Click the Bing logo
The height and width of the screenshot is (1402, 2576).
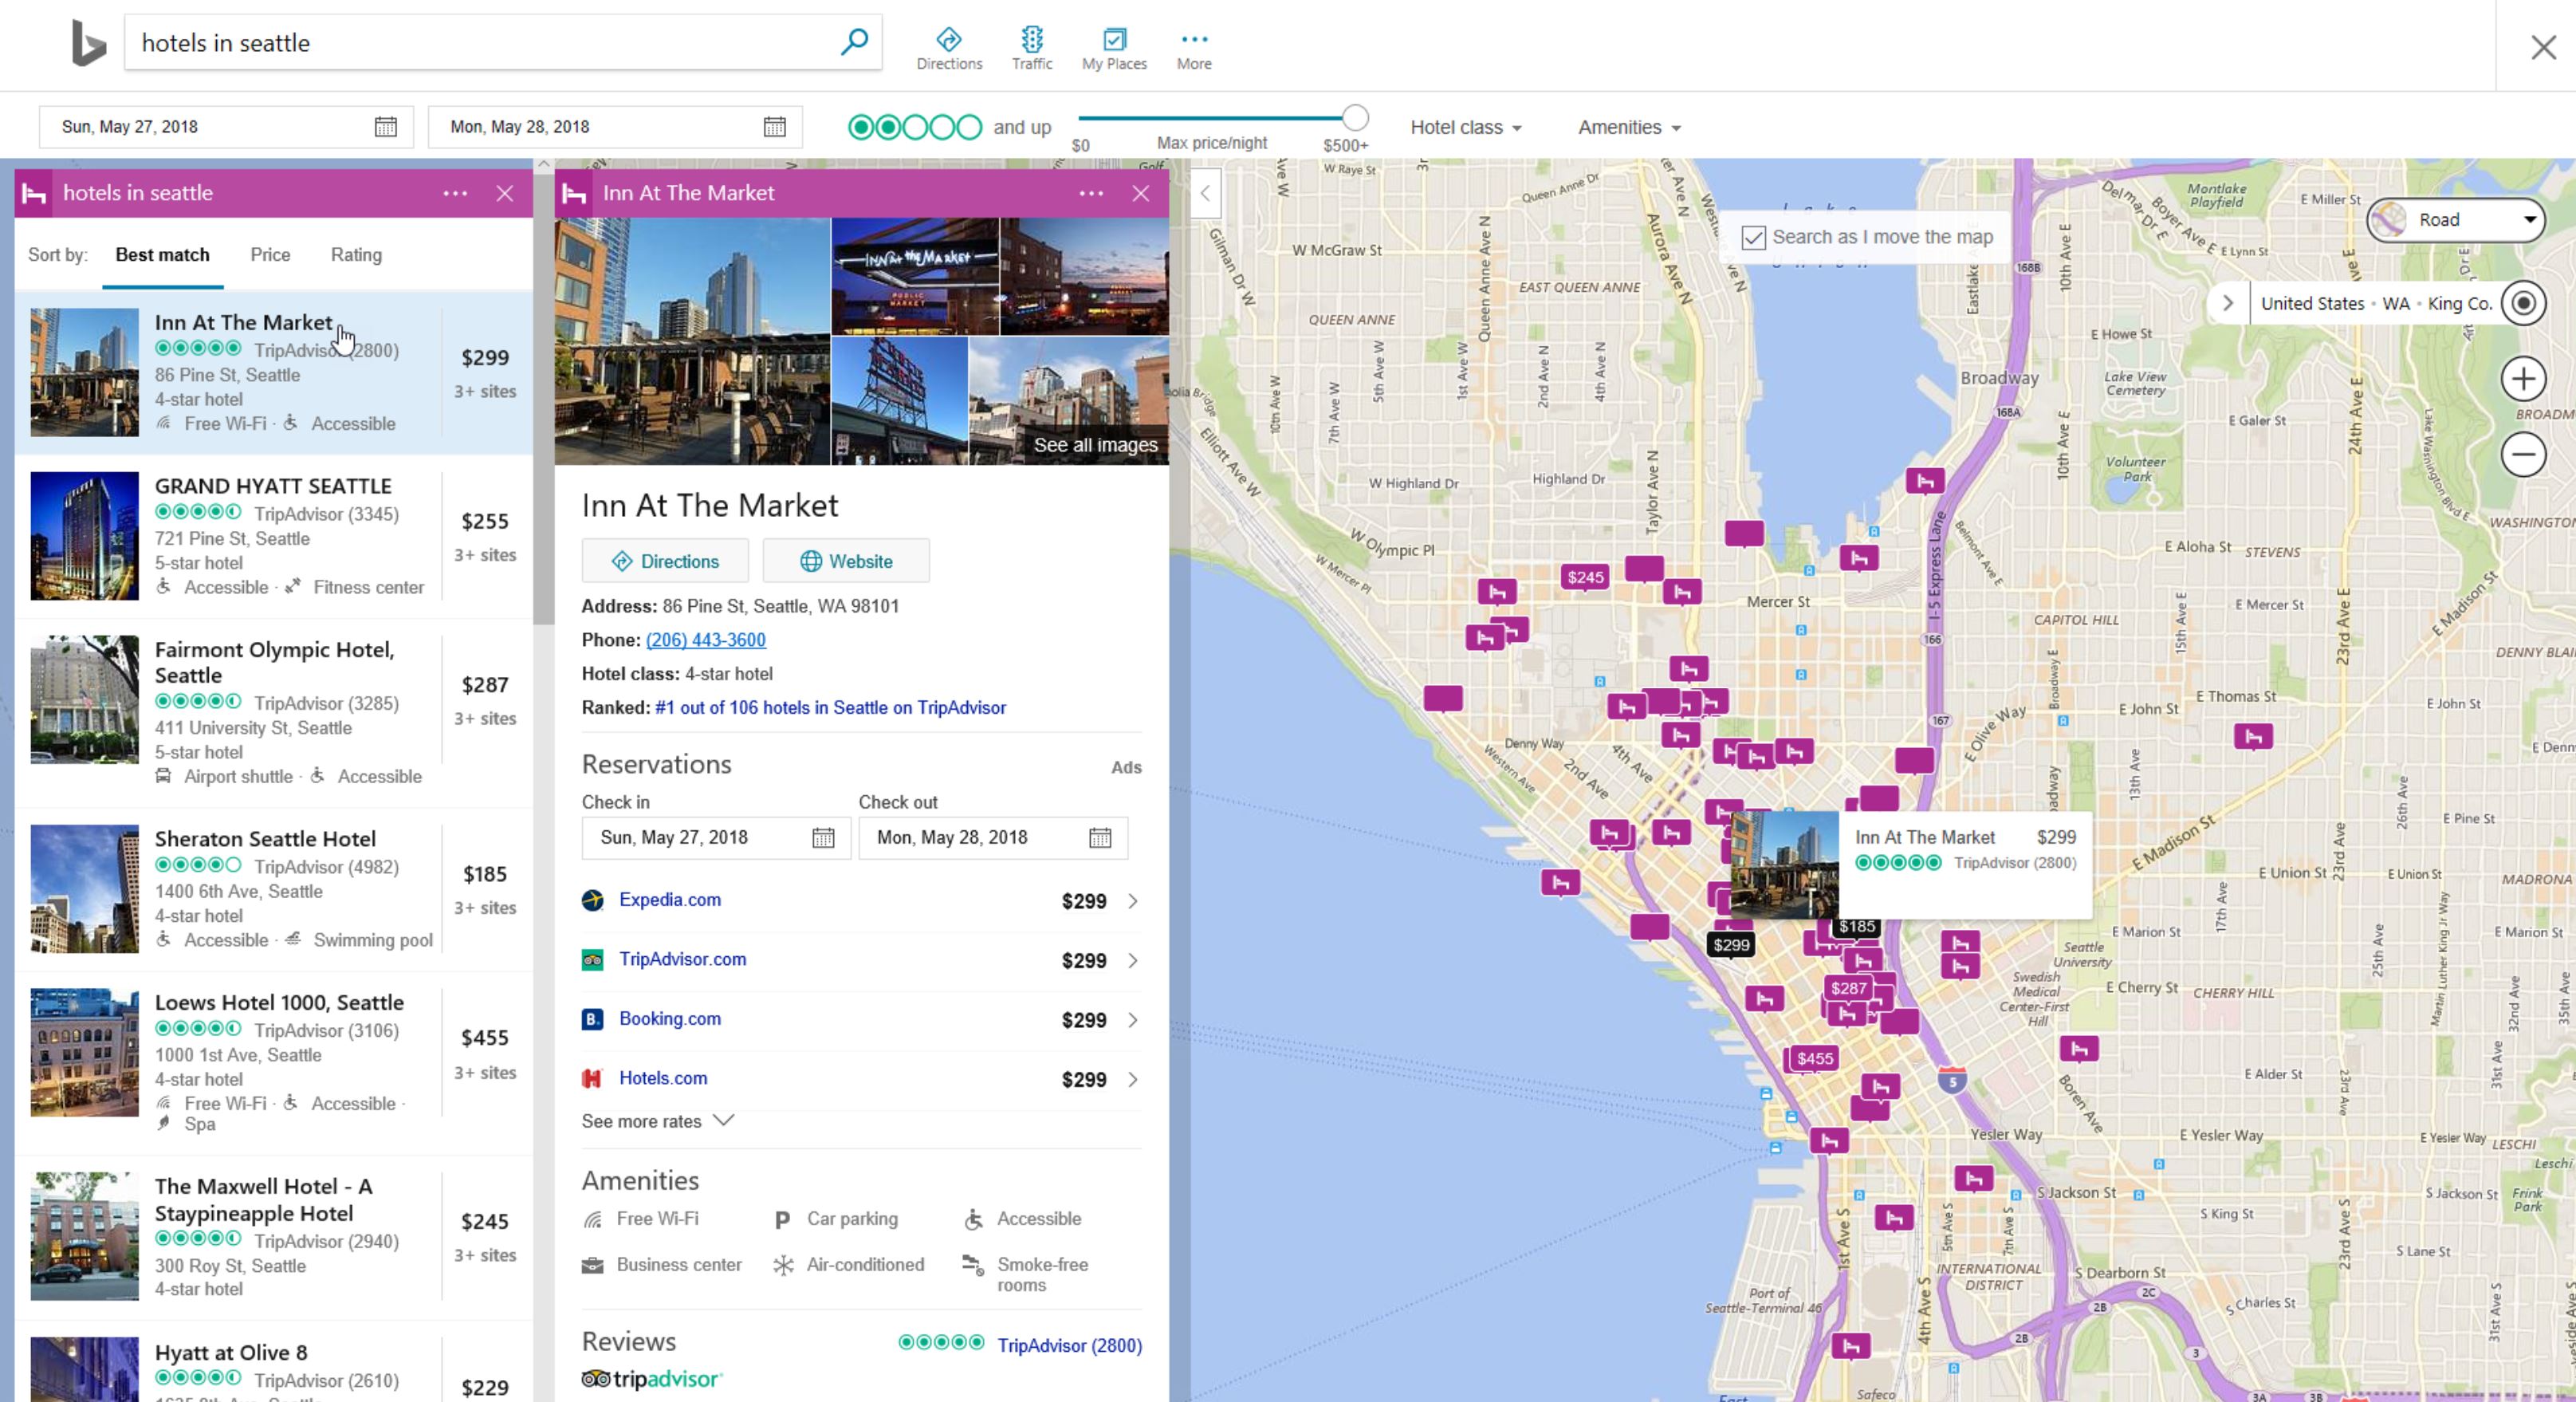coord(88,43)
